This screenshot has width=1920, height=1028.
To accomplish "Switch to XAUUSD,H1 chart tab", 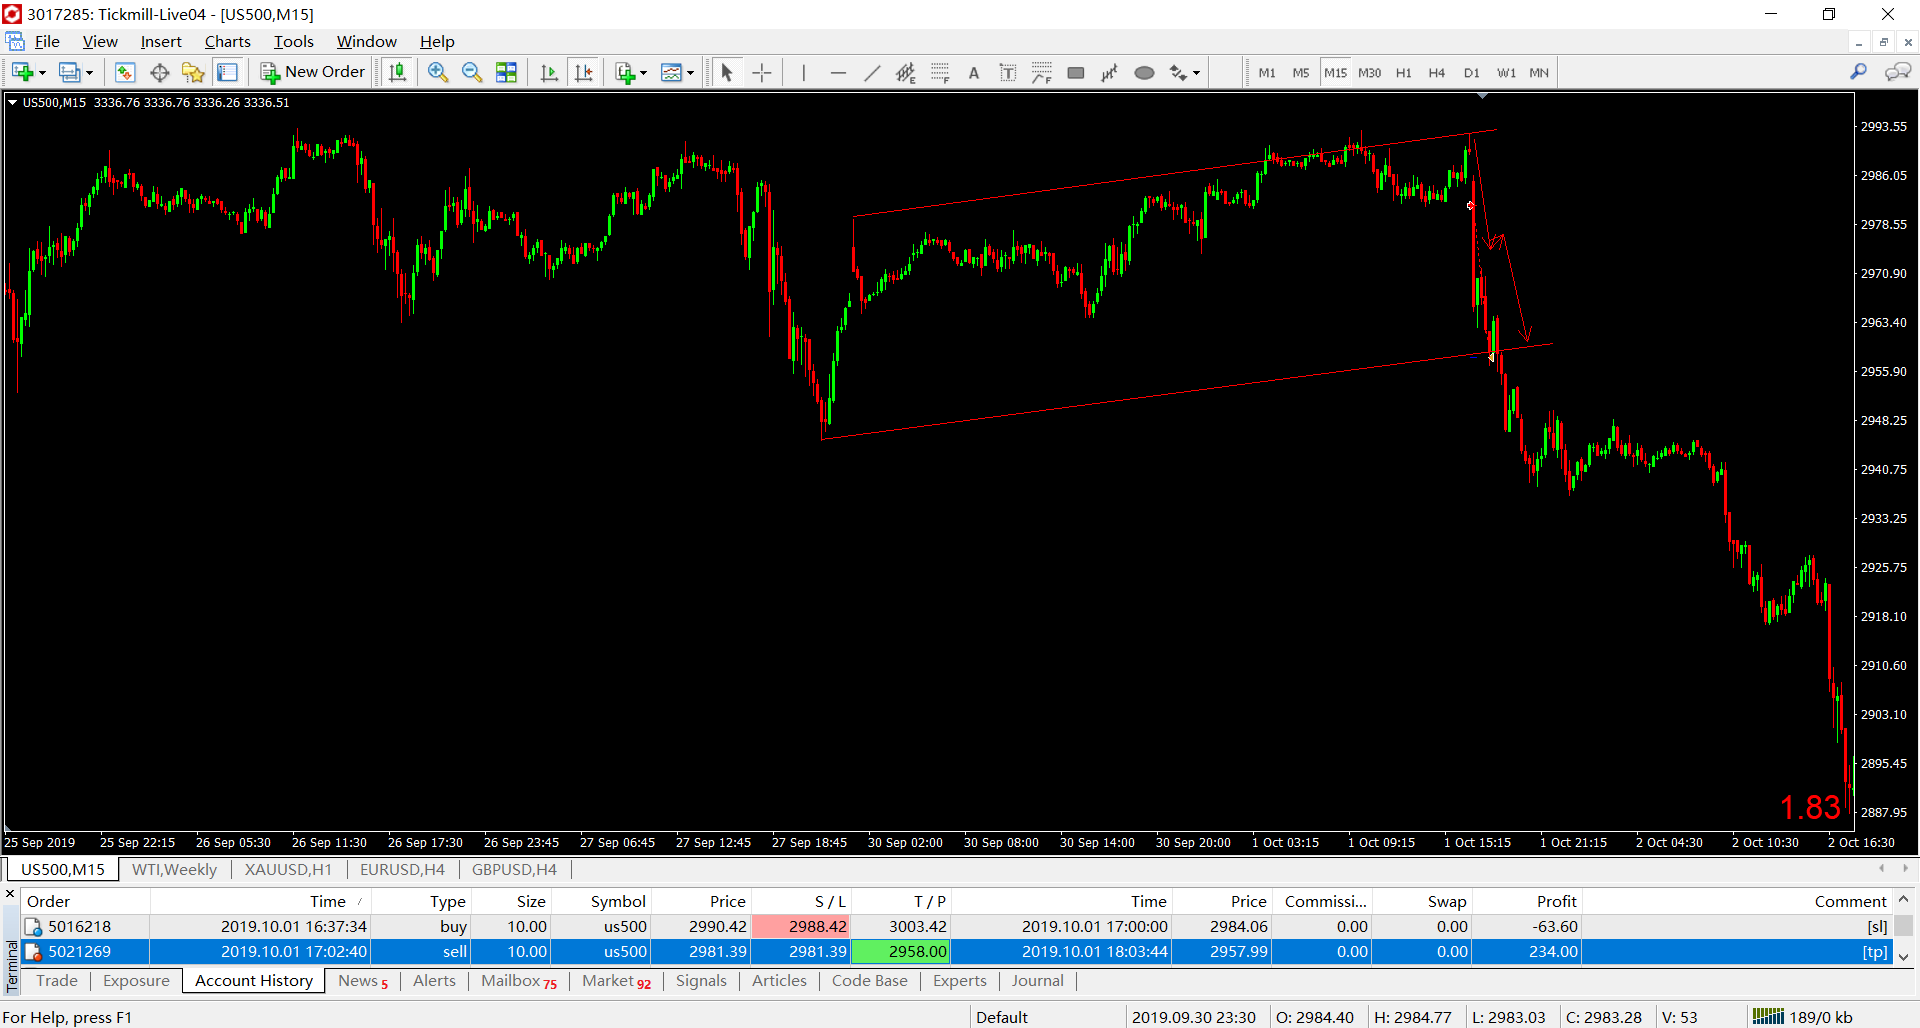I will [288, 869].
